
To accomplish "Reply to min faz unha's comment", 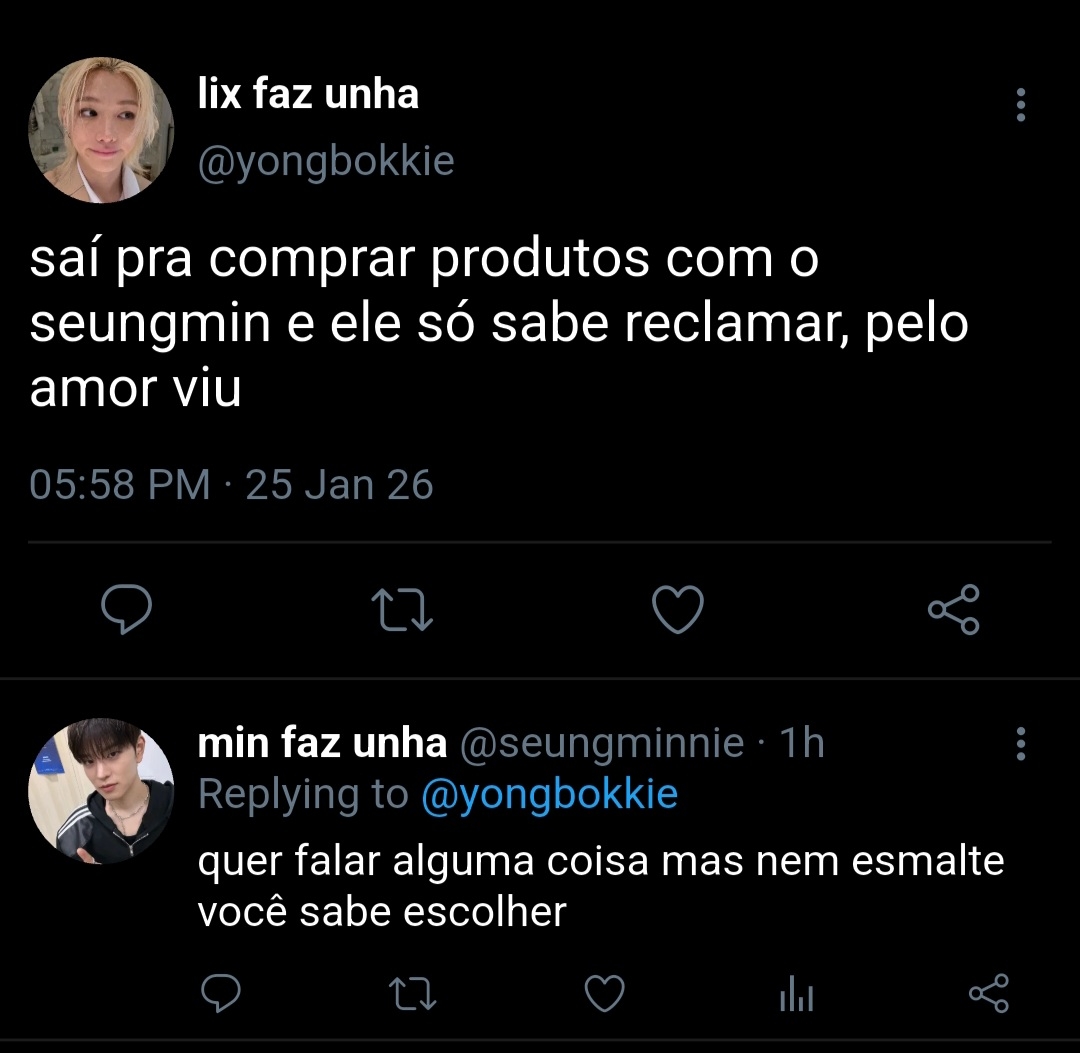I will [219, 994].
